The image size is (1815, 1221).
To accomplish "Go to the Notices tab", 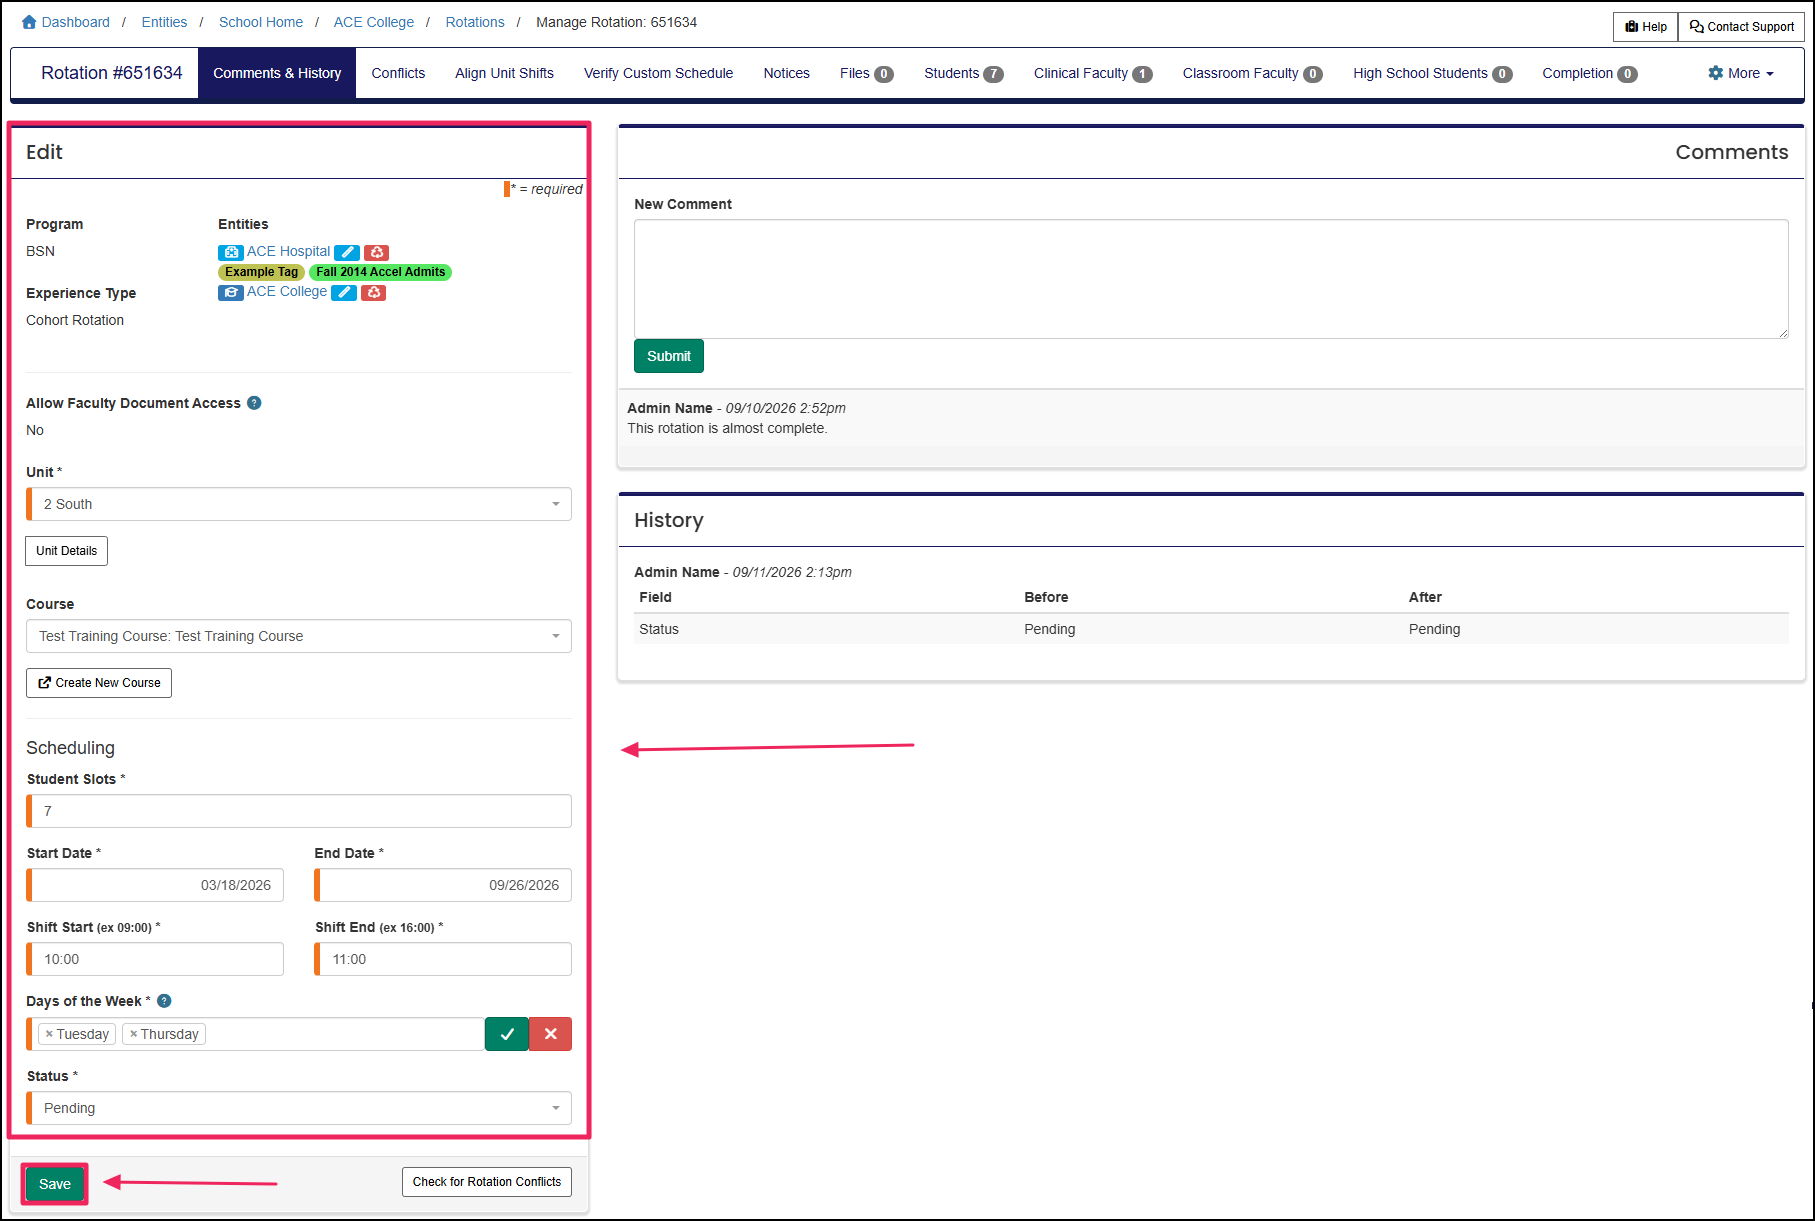I will (x=786, y=73).
